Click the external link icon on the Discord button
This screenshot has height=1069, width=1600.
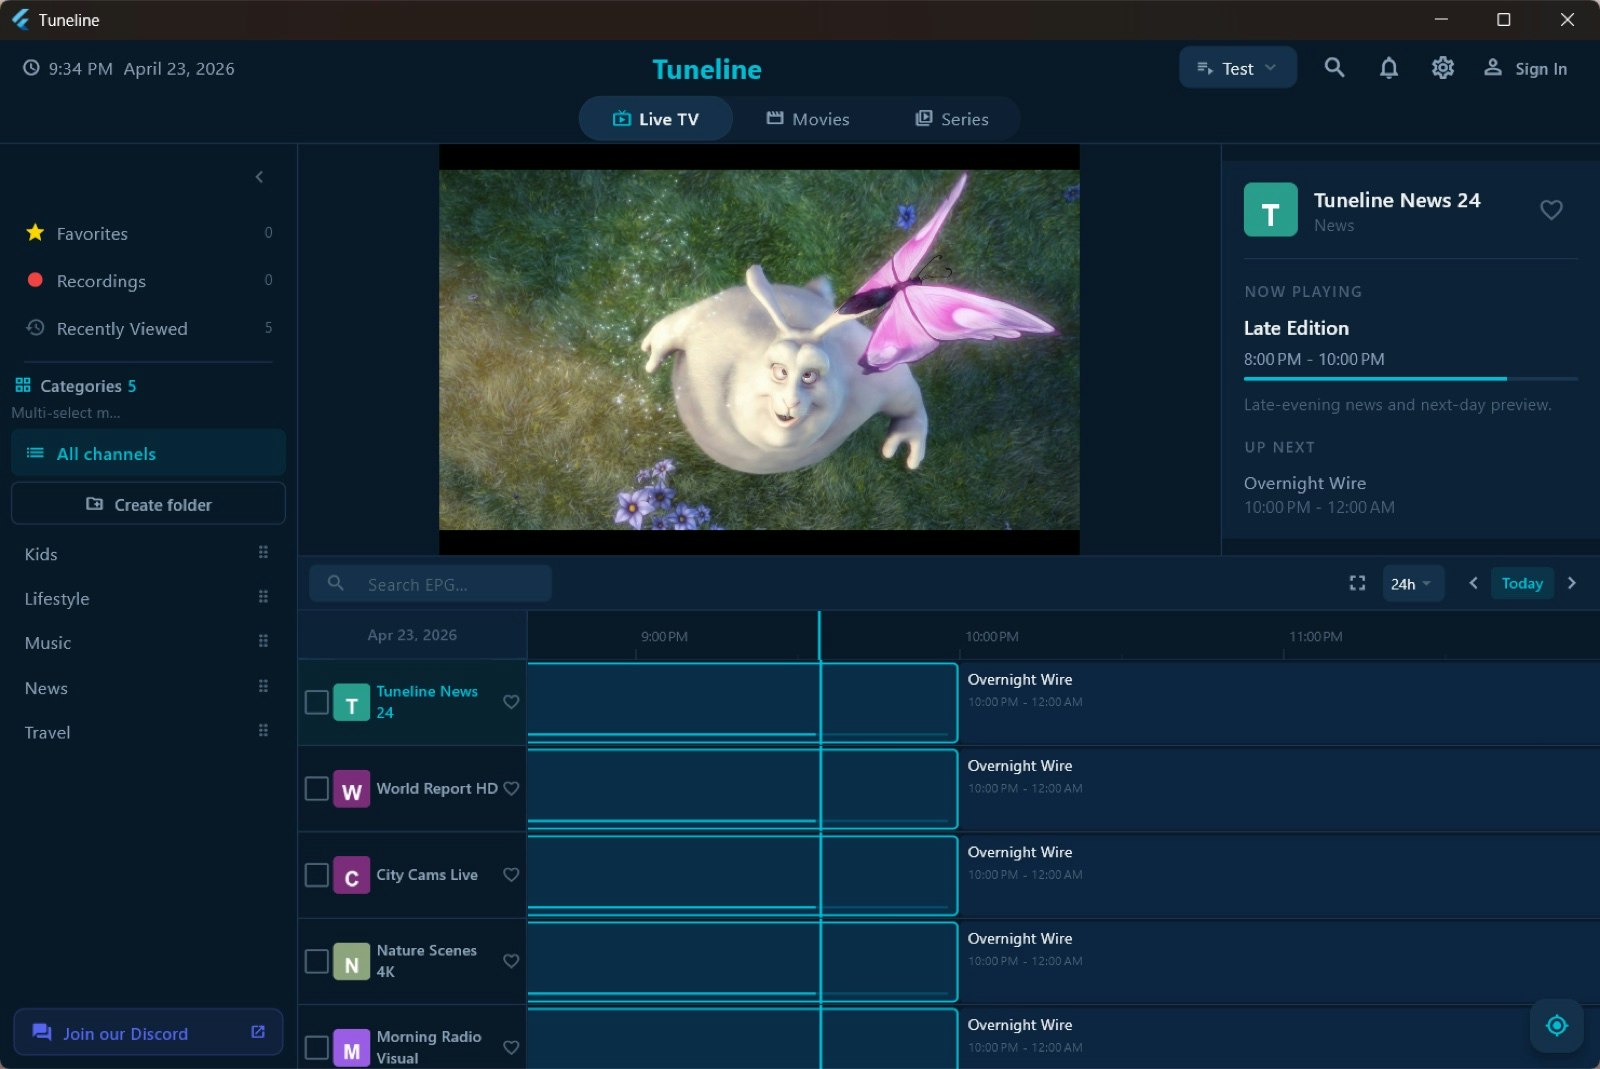coord(258,1032)
